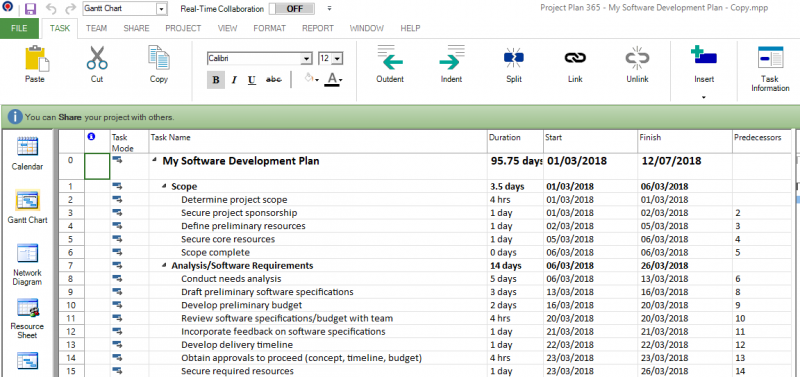This screenshot has width=800, height=377.
Task: Click the Duration column header
Action: [515, 142]
